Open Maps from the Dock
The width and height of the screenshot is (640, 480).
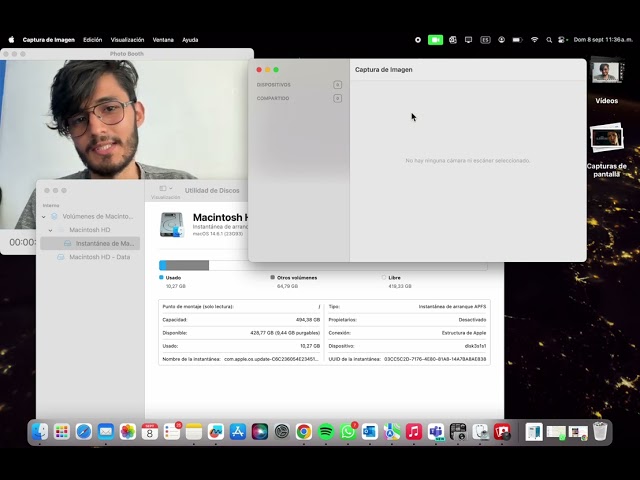click(392, 432)
